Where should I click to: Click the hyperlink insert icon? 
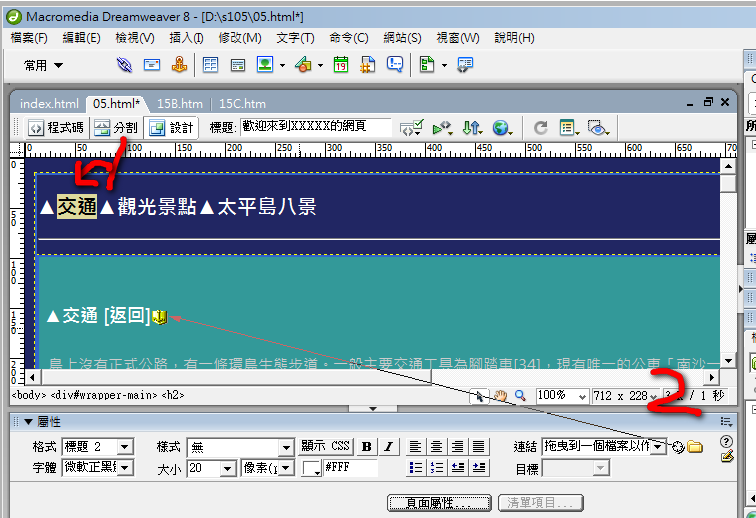pyautogui.click(x=124, y=65)
